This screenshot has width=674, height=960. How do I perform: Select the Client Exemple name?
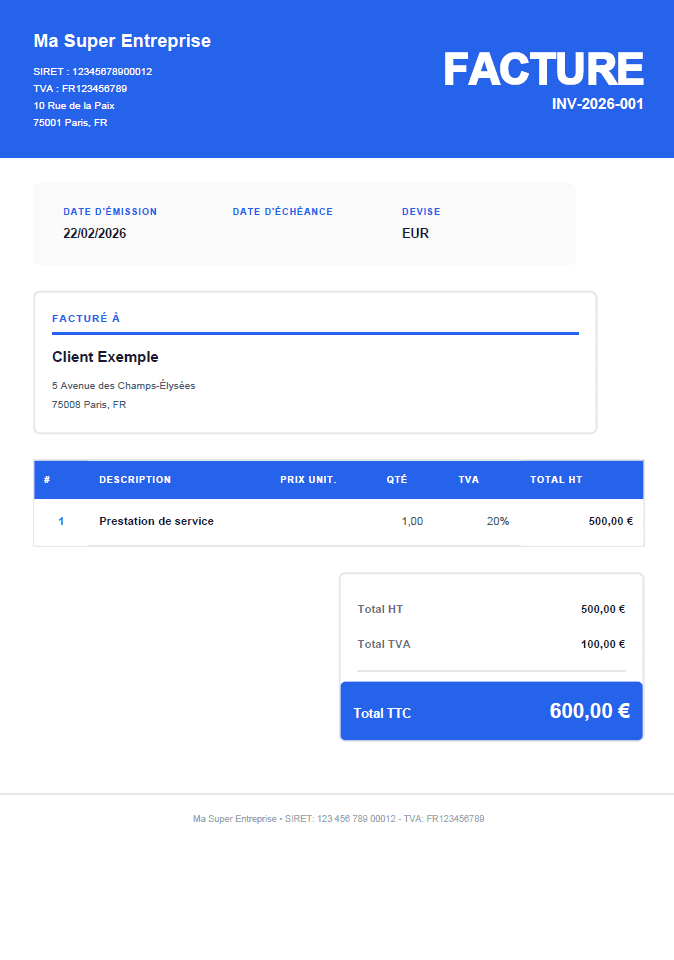tap(105, 357)
